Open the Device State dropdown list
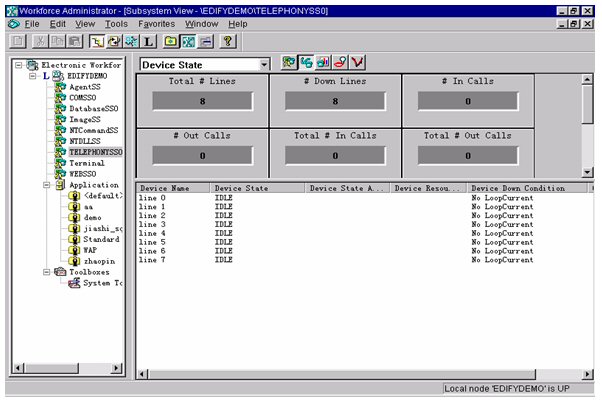The image size is (602, 403). point(264,64)
